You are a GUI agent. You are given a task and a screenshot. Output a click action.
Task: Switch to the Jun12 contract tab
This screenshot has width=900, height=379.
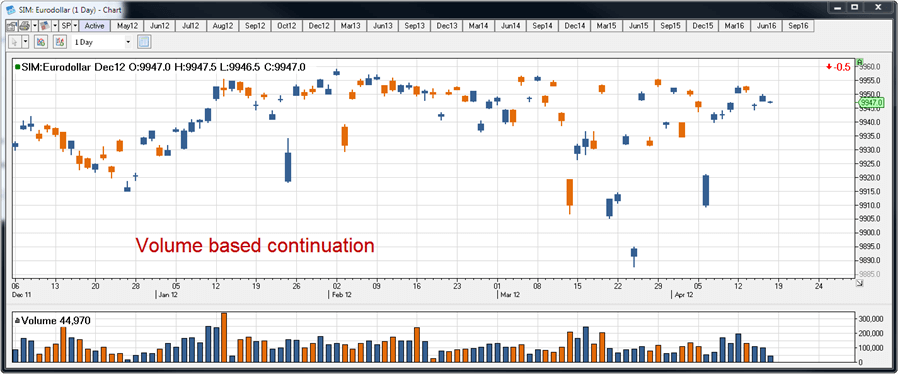[159, 26]
